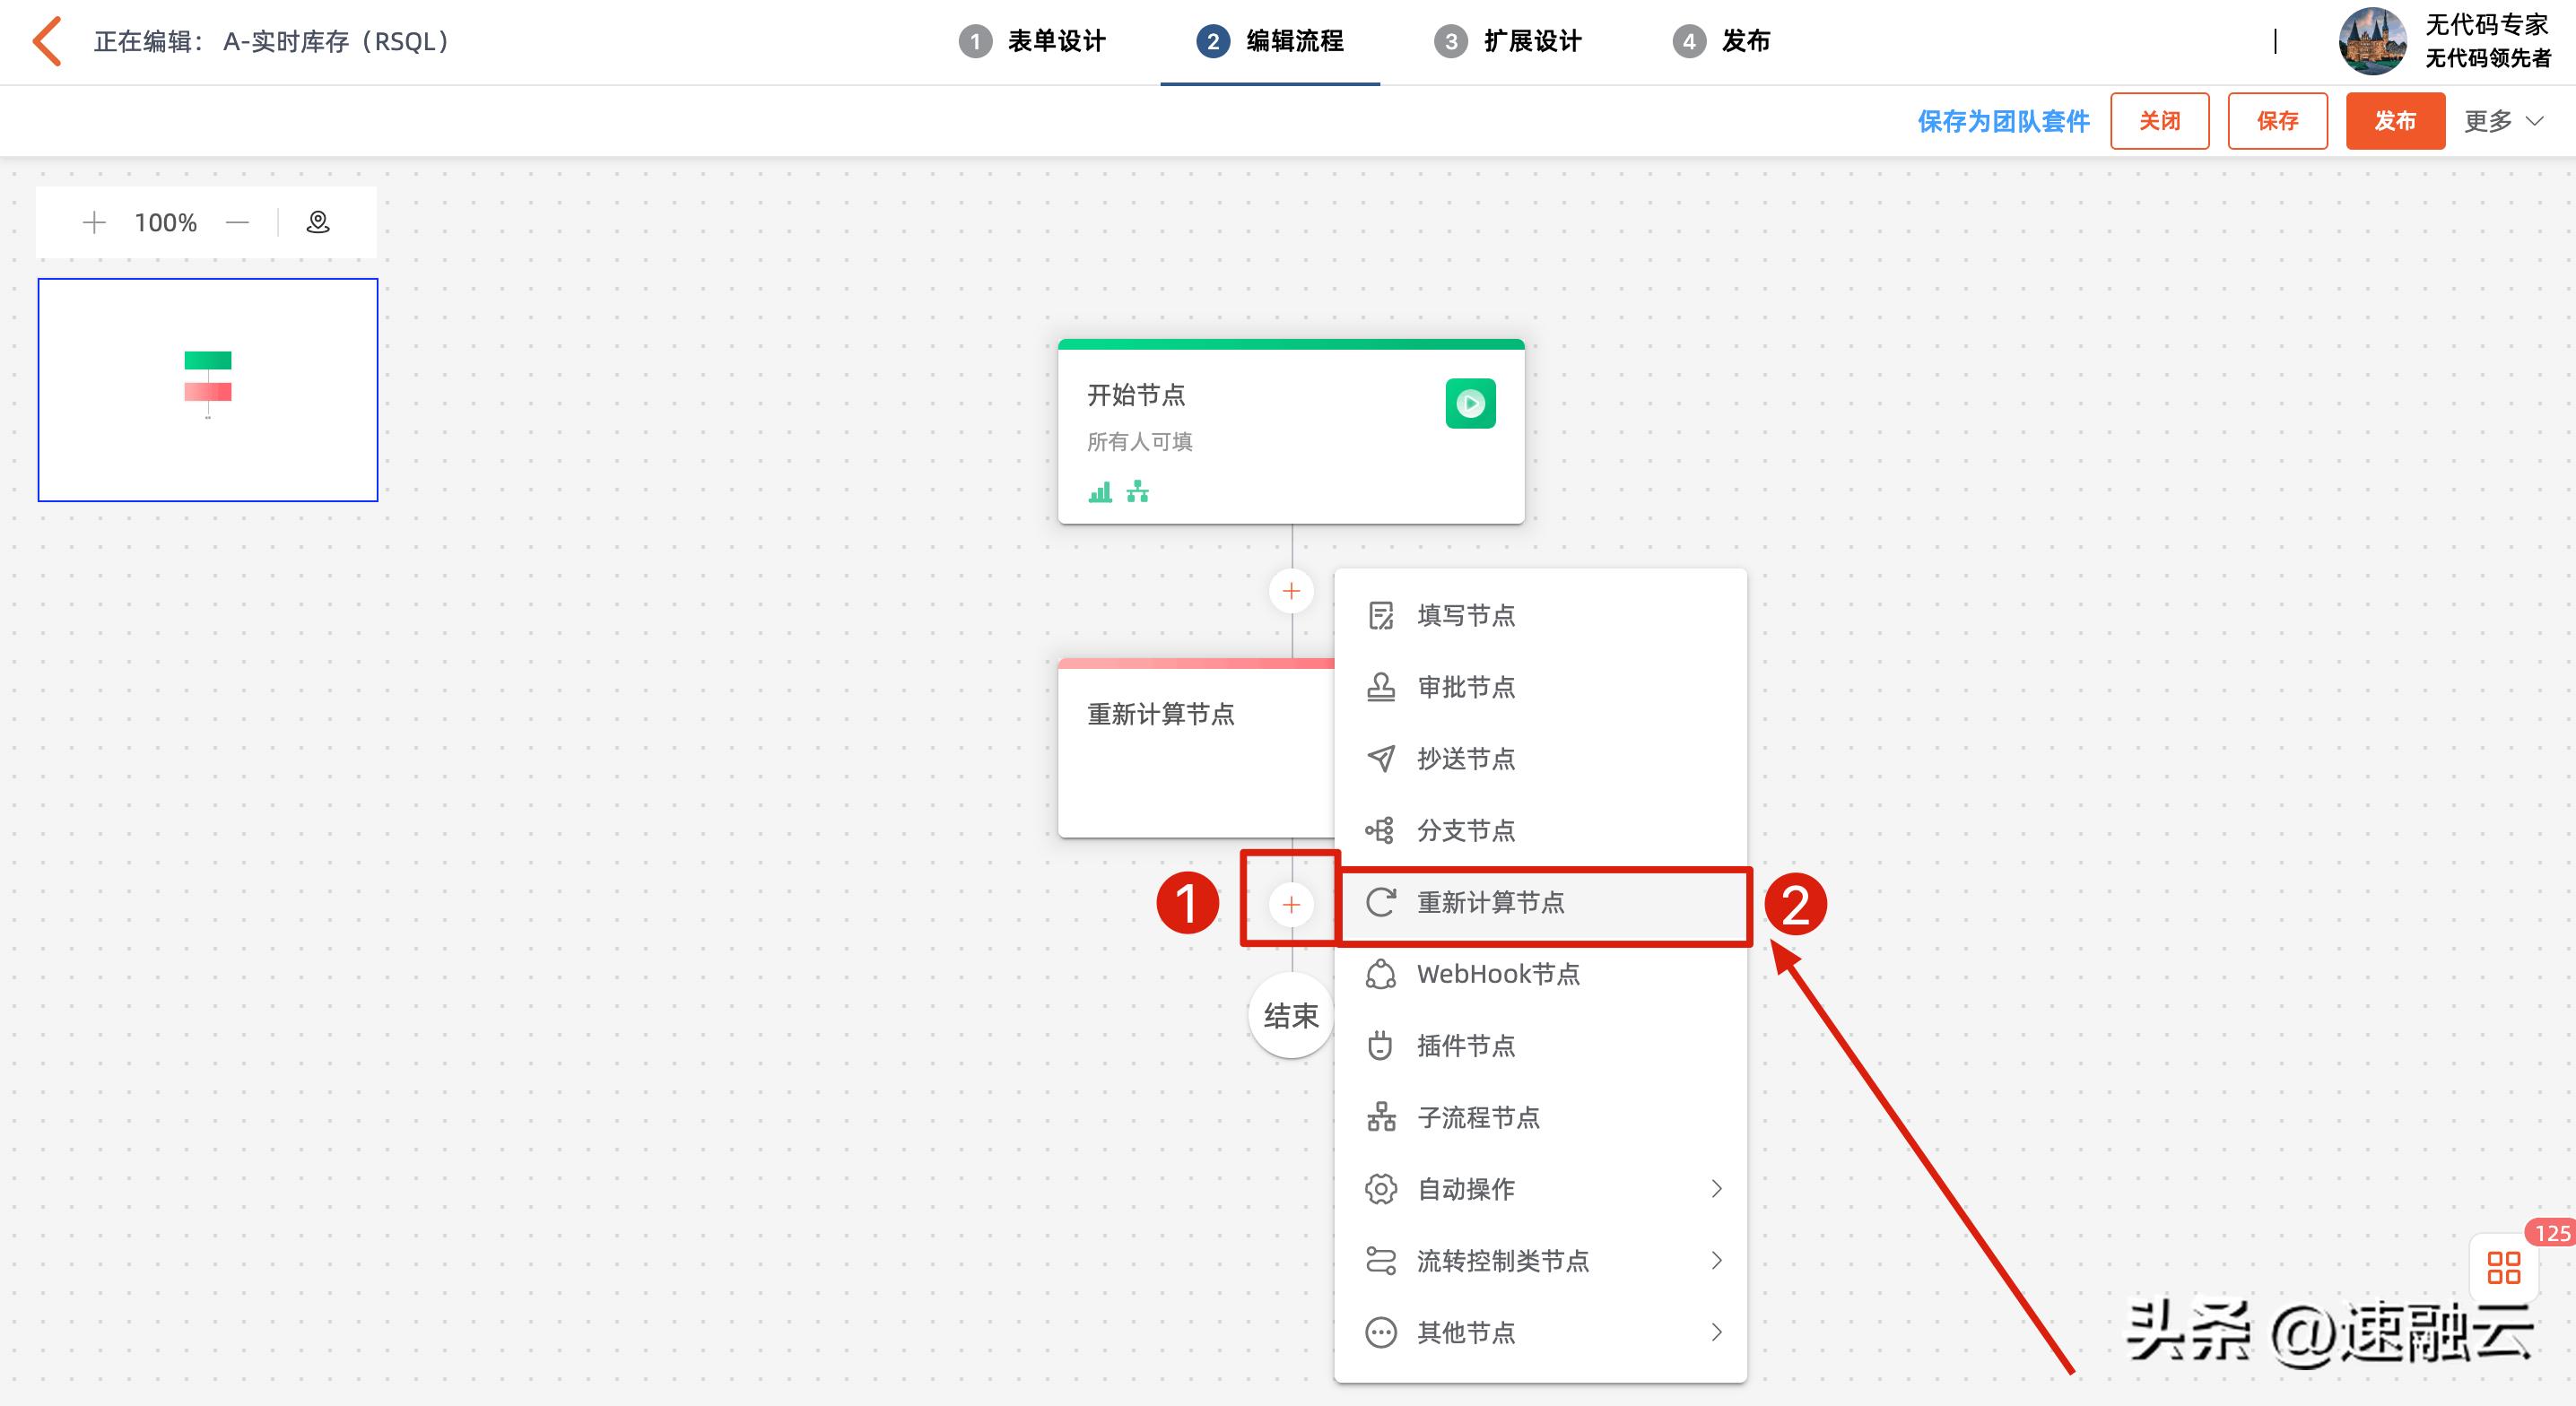Select the branch icon for 分支节点

pos(1381,830)
